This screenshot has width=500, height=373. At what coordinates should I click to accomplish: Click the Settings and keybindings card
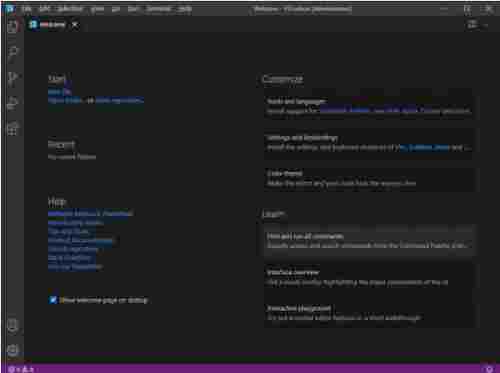pyautogui.click(x=369, y=142)
